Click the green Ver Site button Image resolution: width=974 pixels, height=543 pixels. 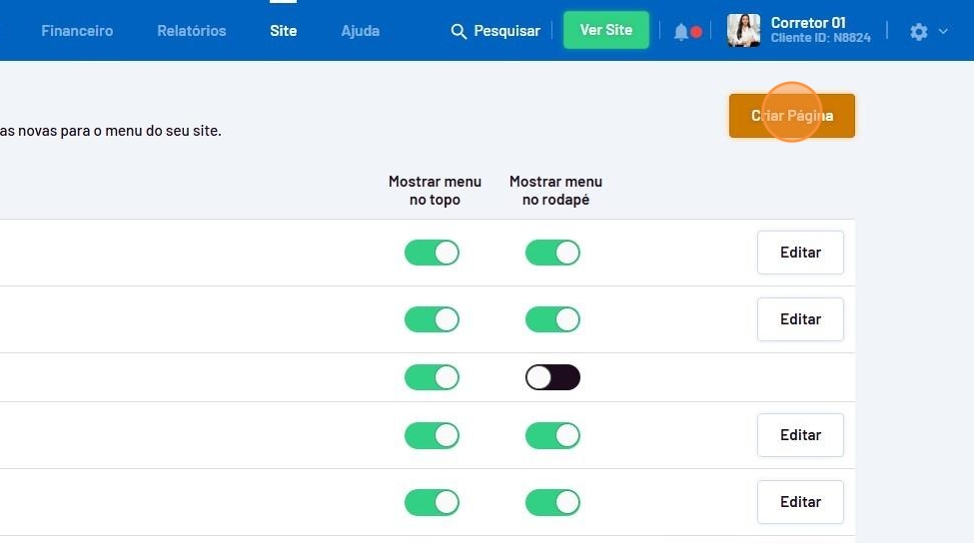click(x=606, y=30)
